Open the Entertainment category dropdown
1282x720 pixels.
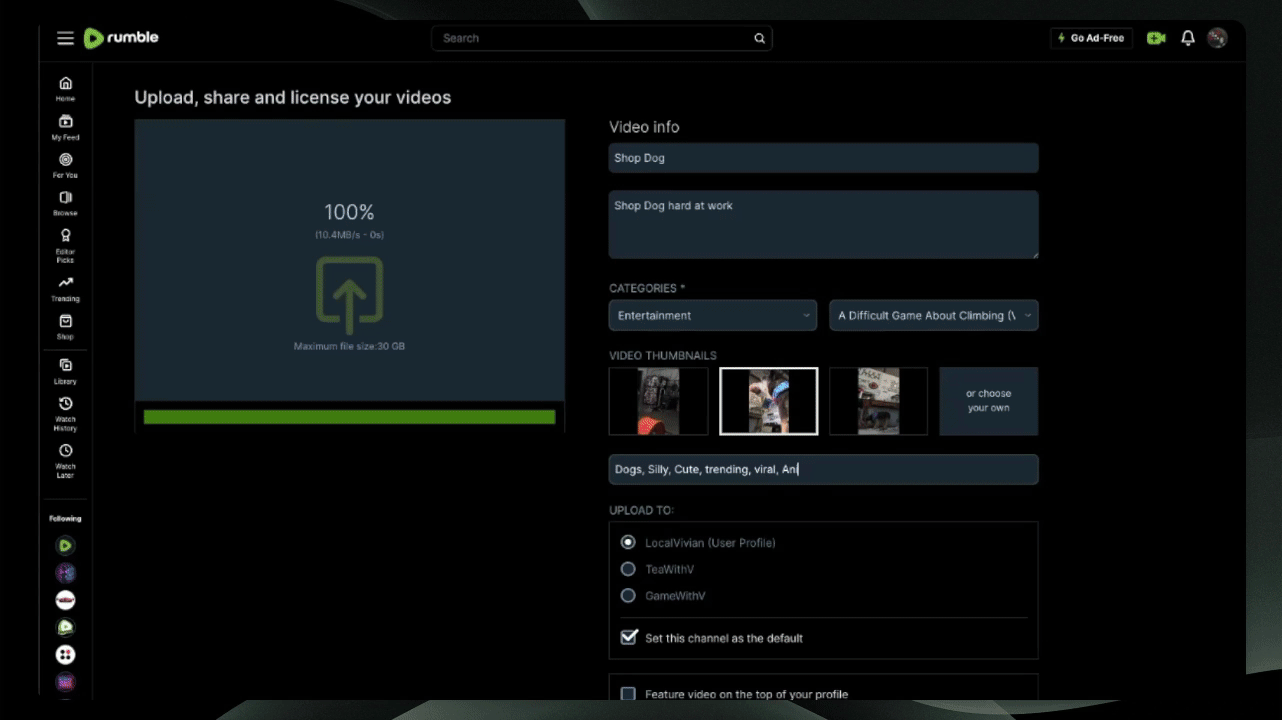pos(712,315)
